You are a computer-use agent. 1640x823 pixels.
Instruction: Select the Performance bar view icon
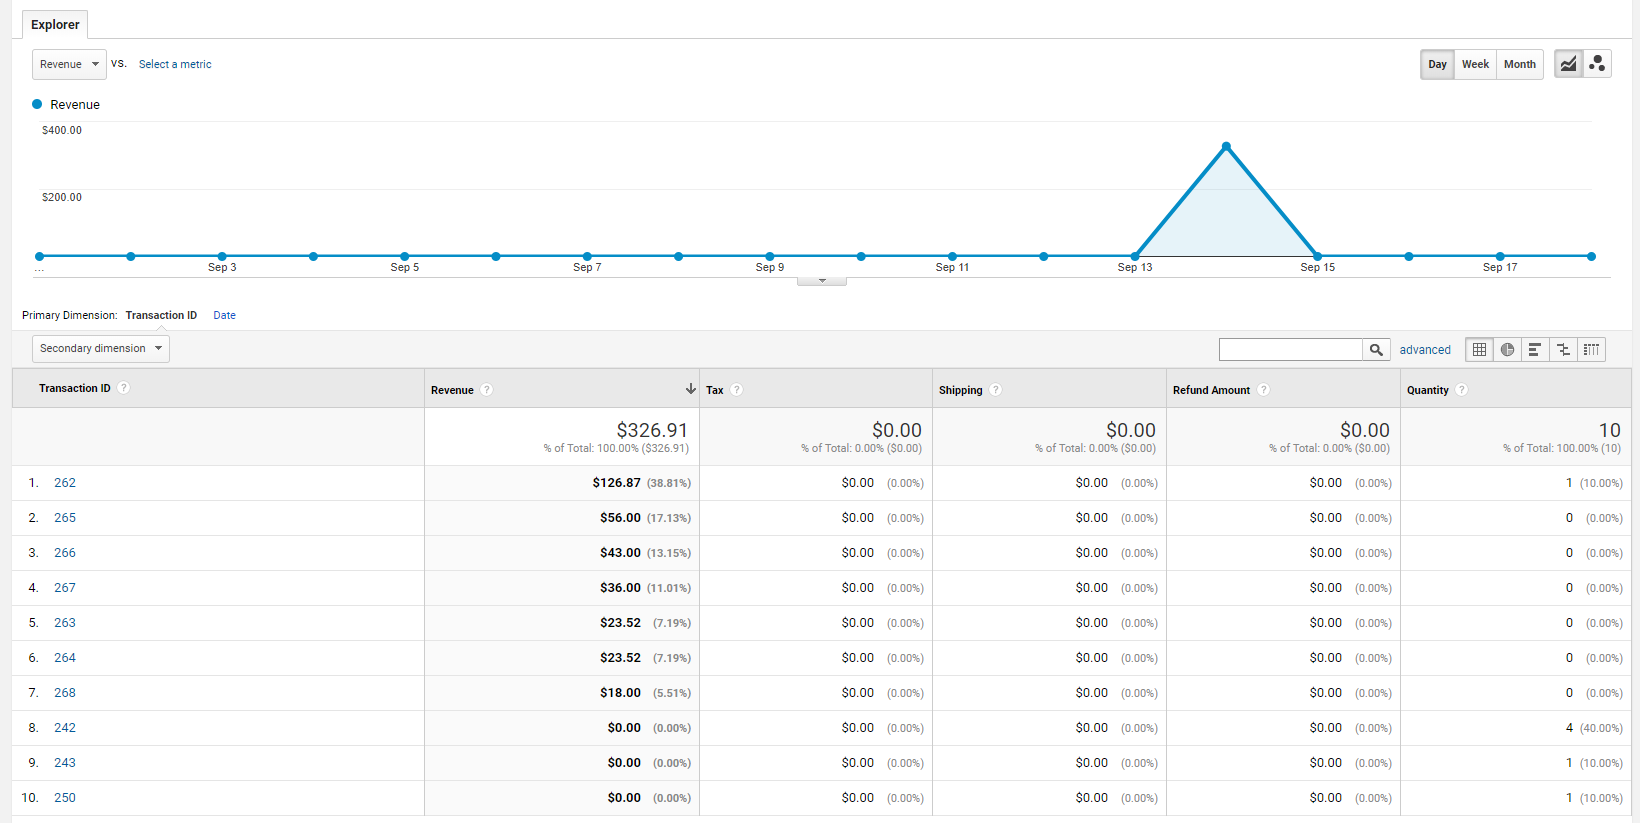click(x=1535, y=349)
